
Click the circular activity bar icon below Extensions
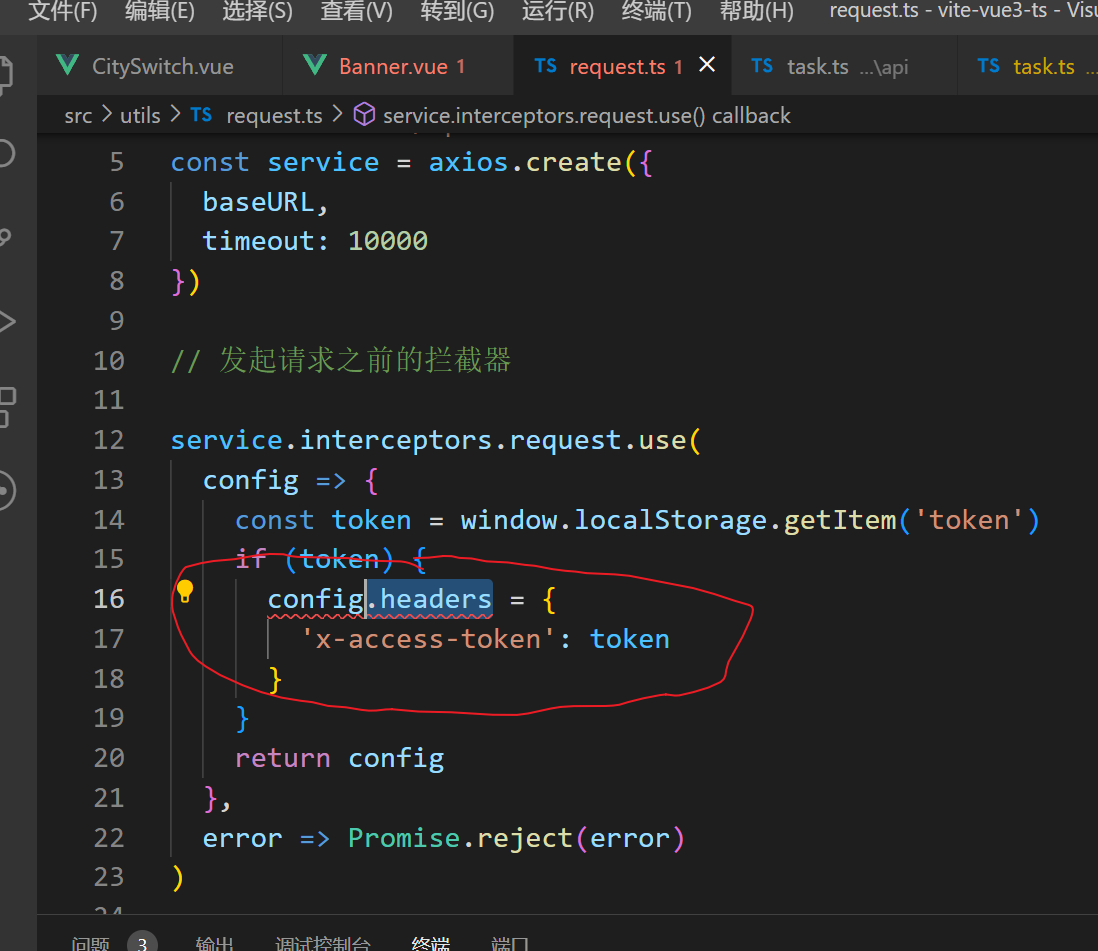(6, 491)
